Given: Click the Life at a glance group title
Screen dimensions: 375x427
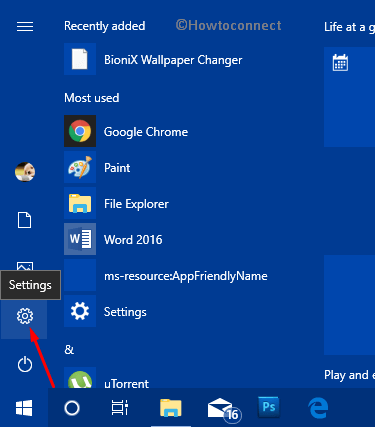Looking at the screenshot, I should click(x=349, y=27).
